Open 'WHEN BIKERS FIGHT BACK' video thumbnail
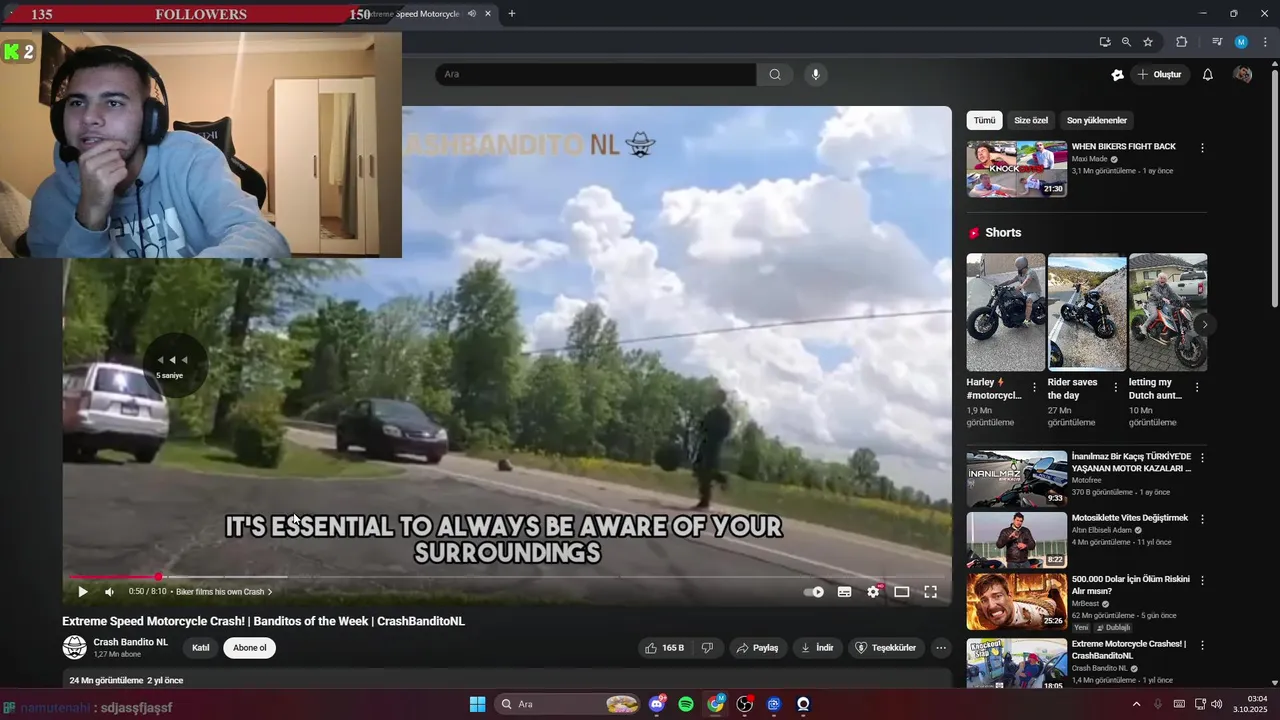The image size is (1280, 720). point(1017,169)
